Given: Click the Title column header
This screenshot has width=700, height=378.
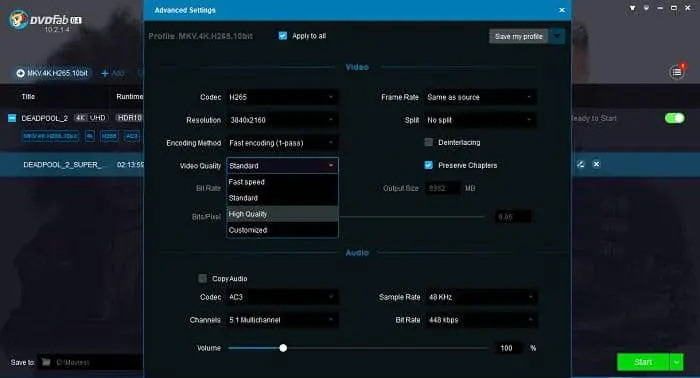Looking at the screenshot, I should pyautogui.click(x=28, y=96).
